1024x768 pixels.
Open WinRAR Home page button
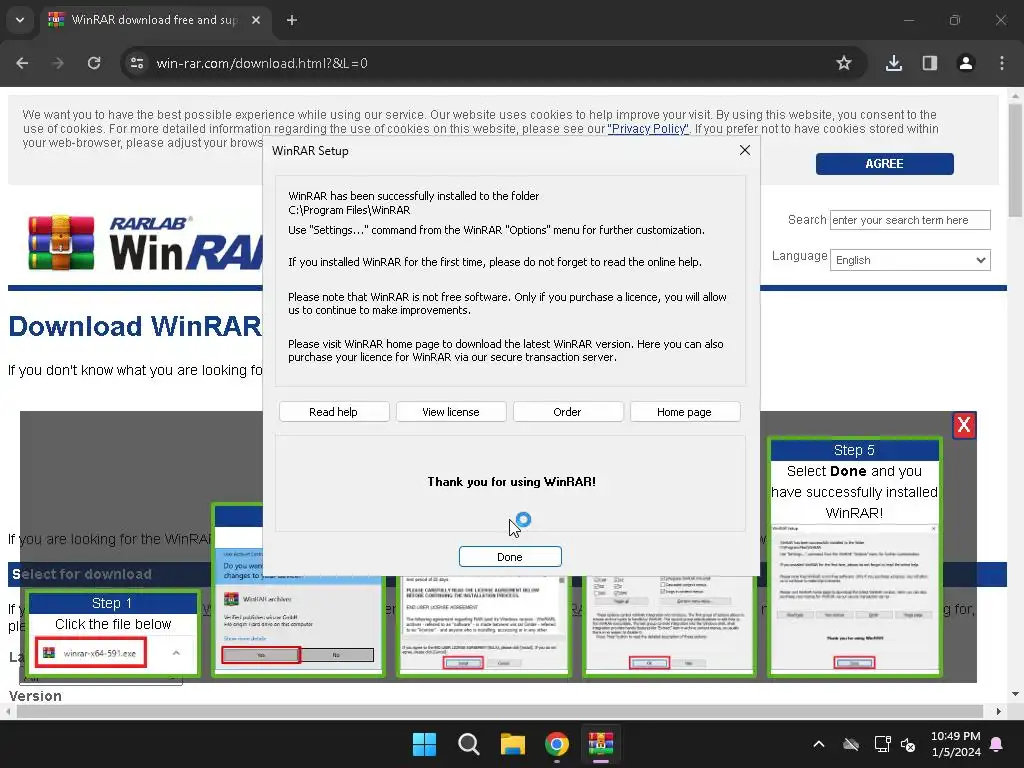(x=684, y=411)
